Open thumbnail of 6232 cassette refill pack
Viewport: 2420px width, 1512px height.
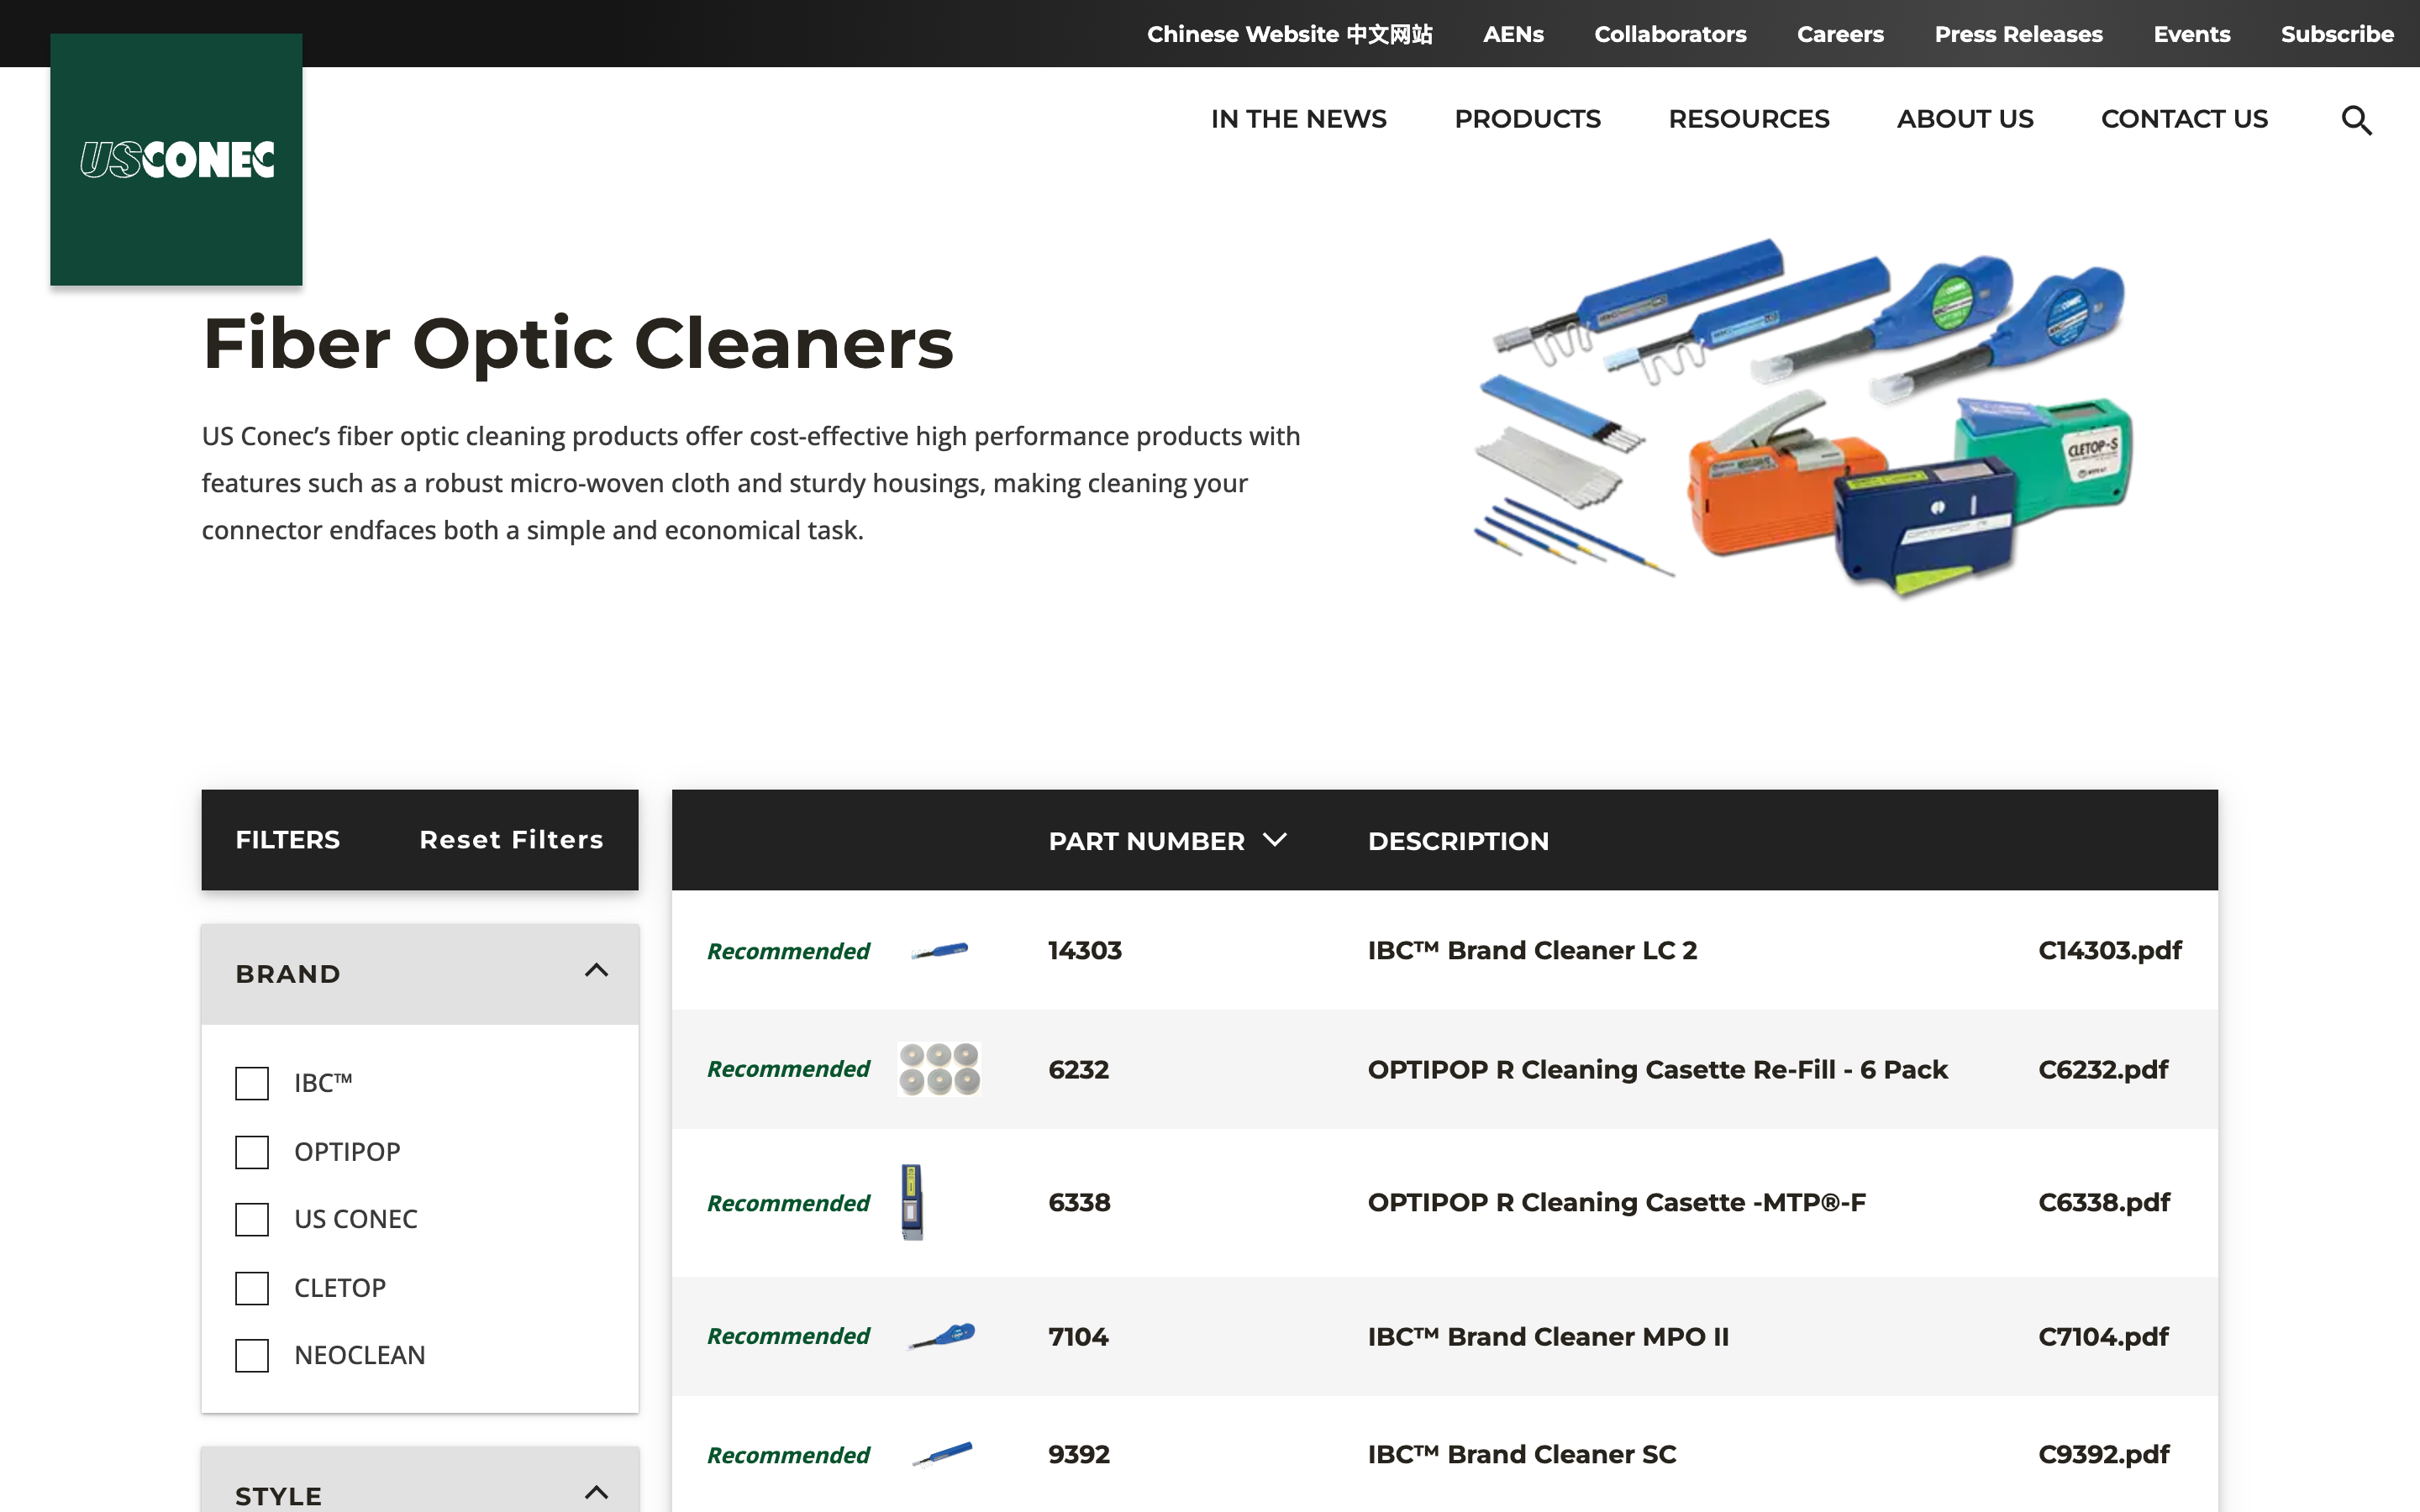[x=939, y=1069]
